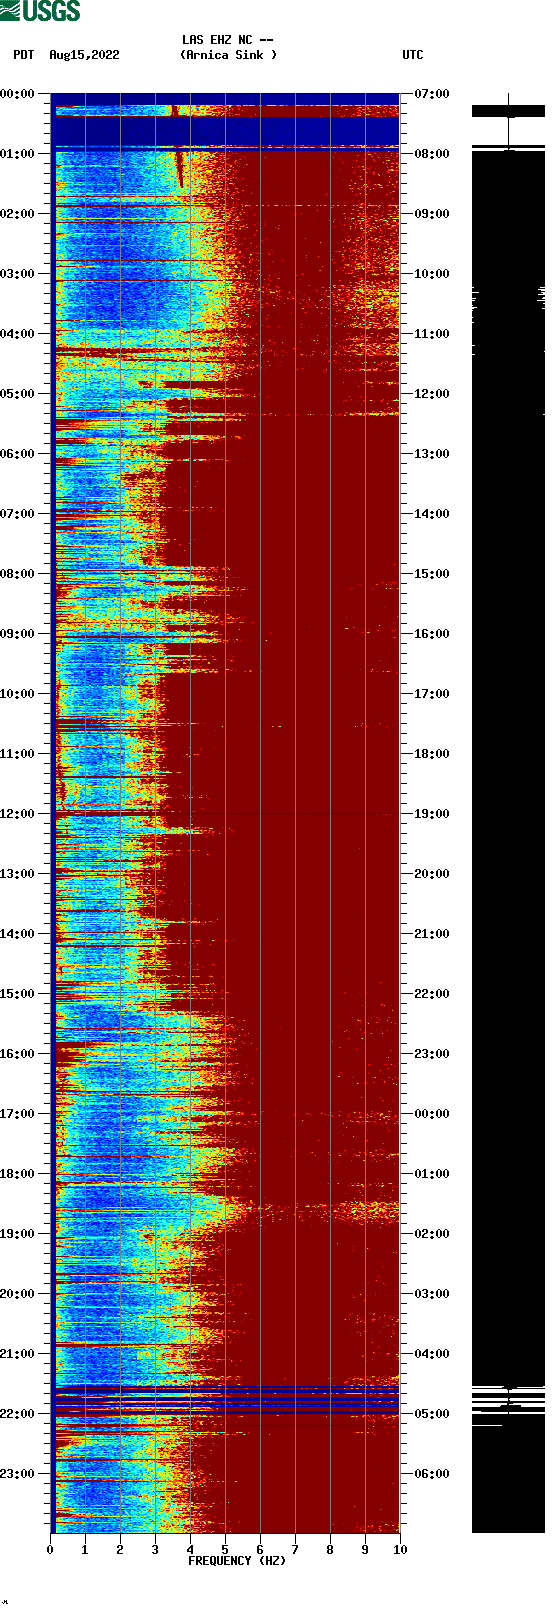Click the blue data-gap band near 00:30 PDT
552x1613 pixels.
225,132
